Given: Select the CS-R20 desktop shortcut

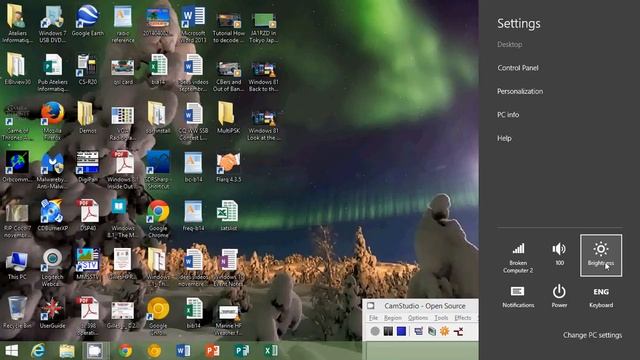Looking at the screenshot, I should coord(87,69).
